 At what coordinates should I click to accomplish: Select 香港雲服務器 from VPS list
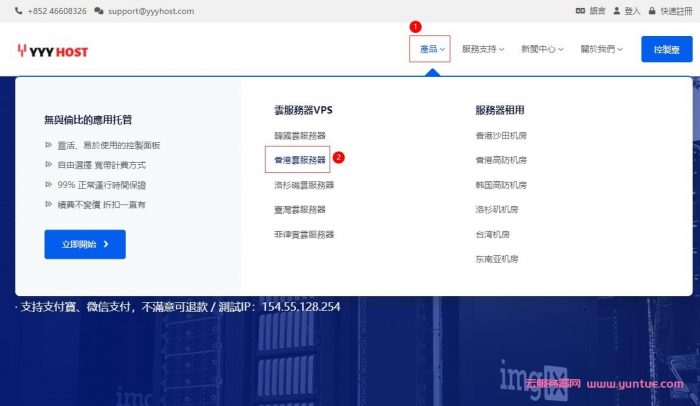pos(300,160)
